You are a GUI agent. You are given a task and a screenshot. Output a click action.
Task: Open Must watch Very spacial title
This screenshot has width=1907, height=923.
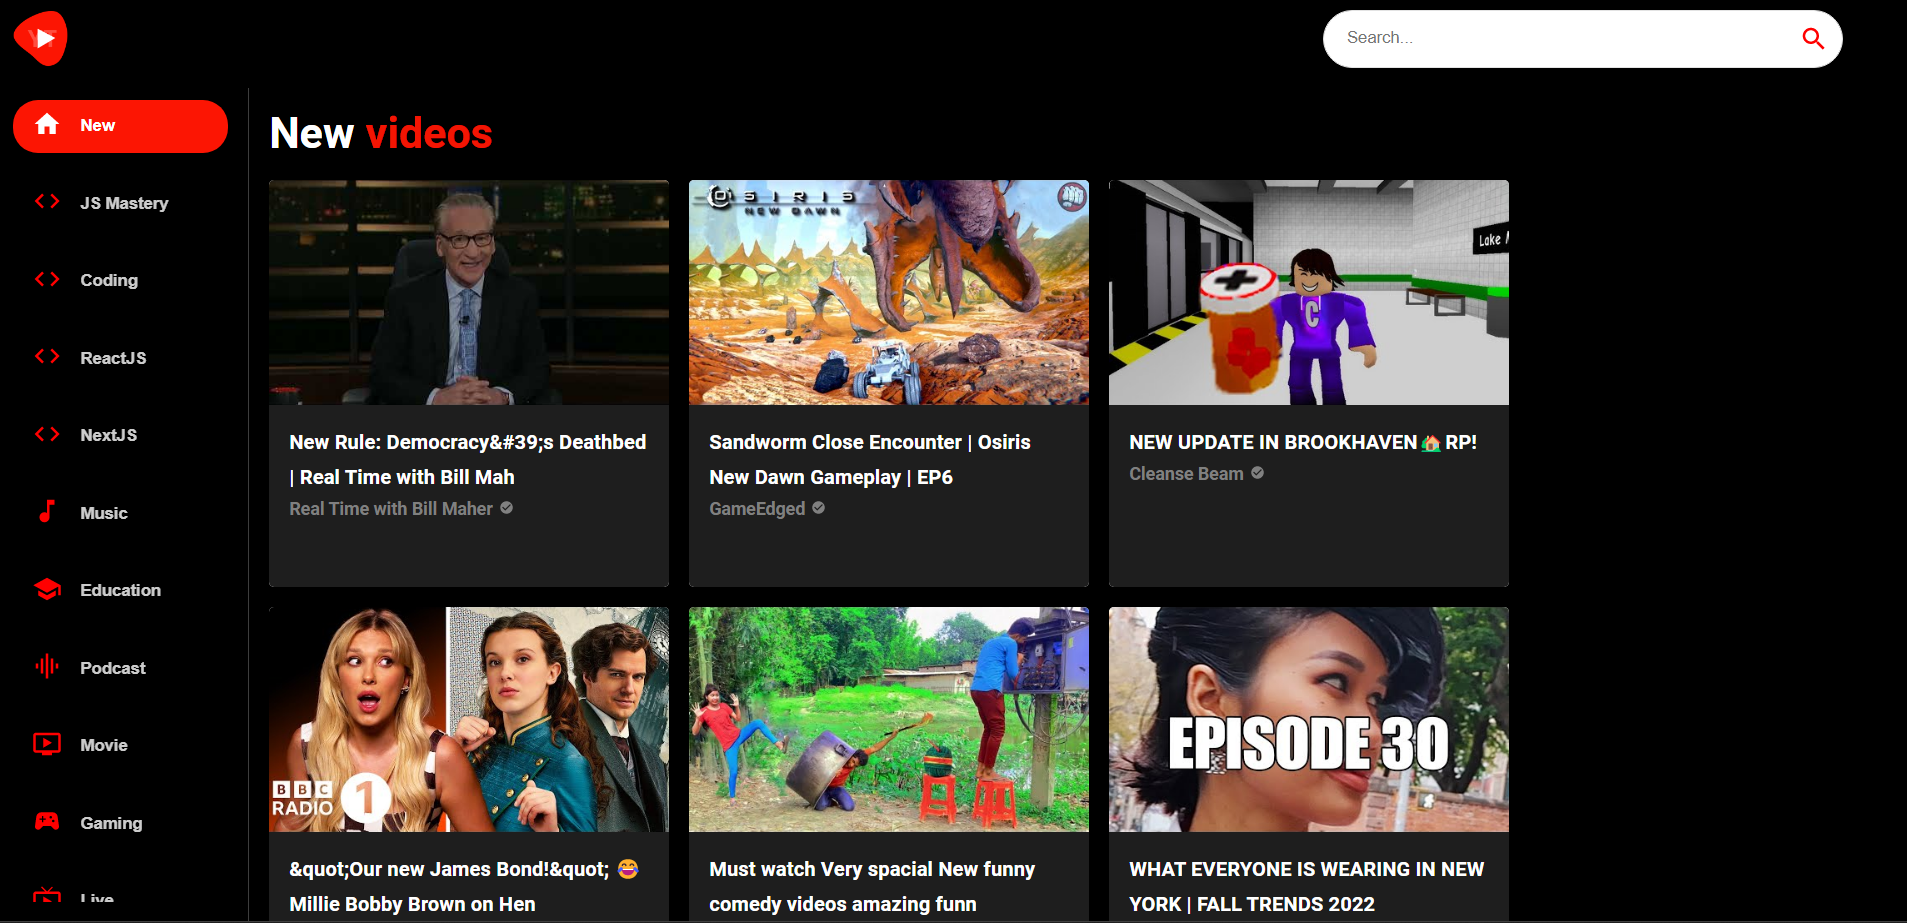tap(872, 886)
